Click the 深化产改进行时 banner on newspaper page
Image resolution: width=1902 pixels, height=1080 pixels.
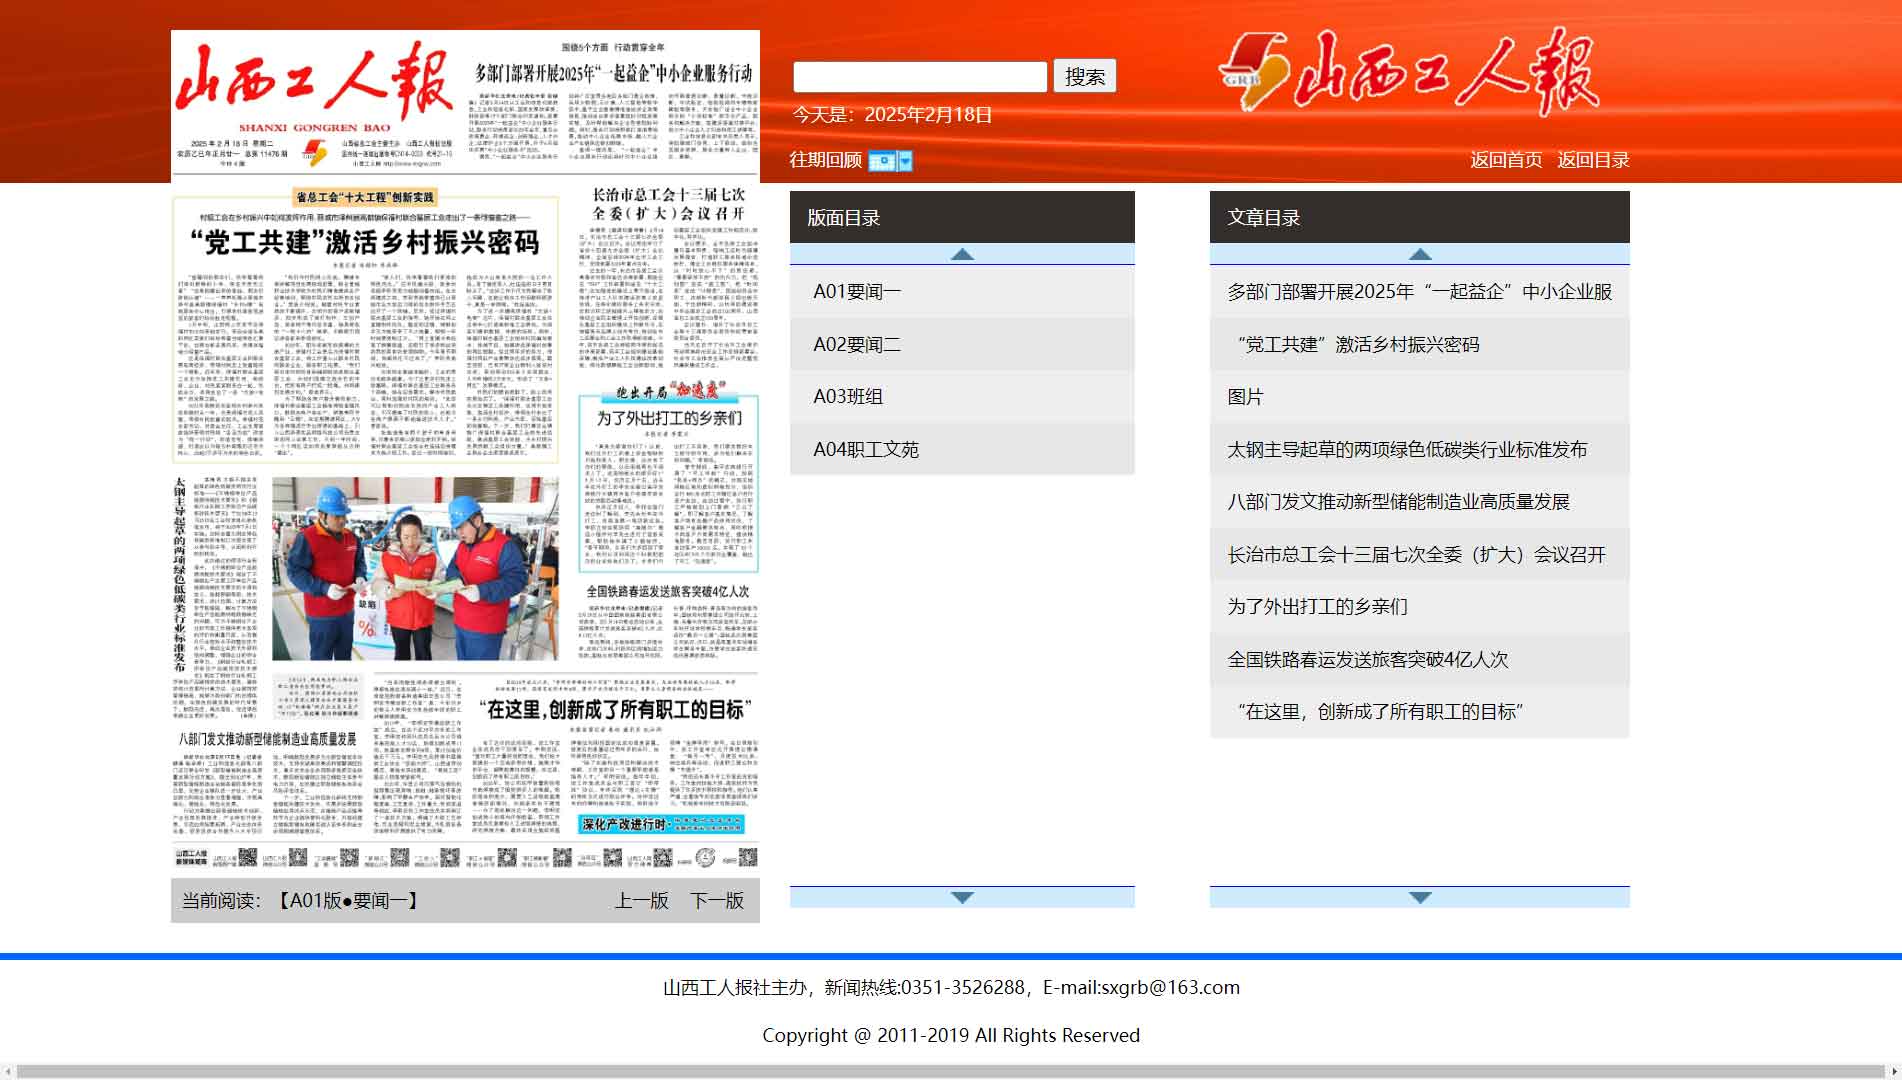coord(662,824)
